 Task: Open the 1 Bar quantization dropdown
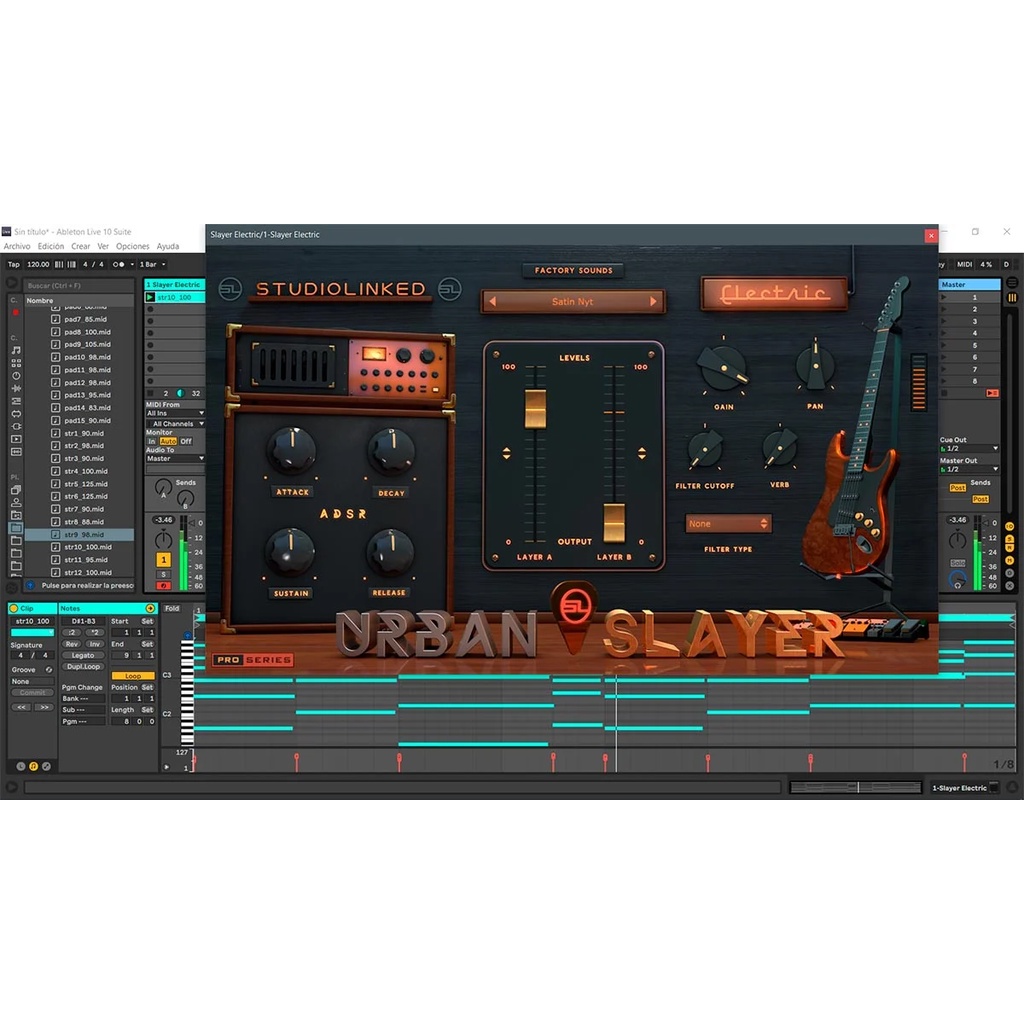(152, 264)
